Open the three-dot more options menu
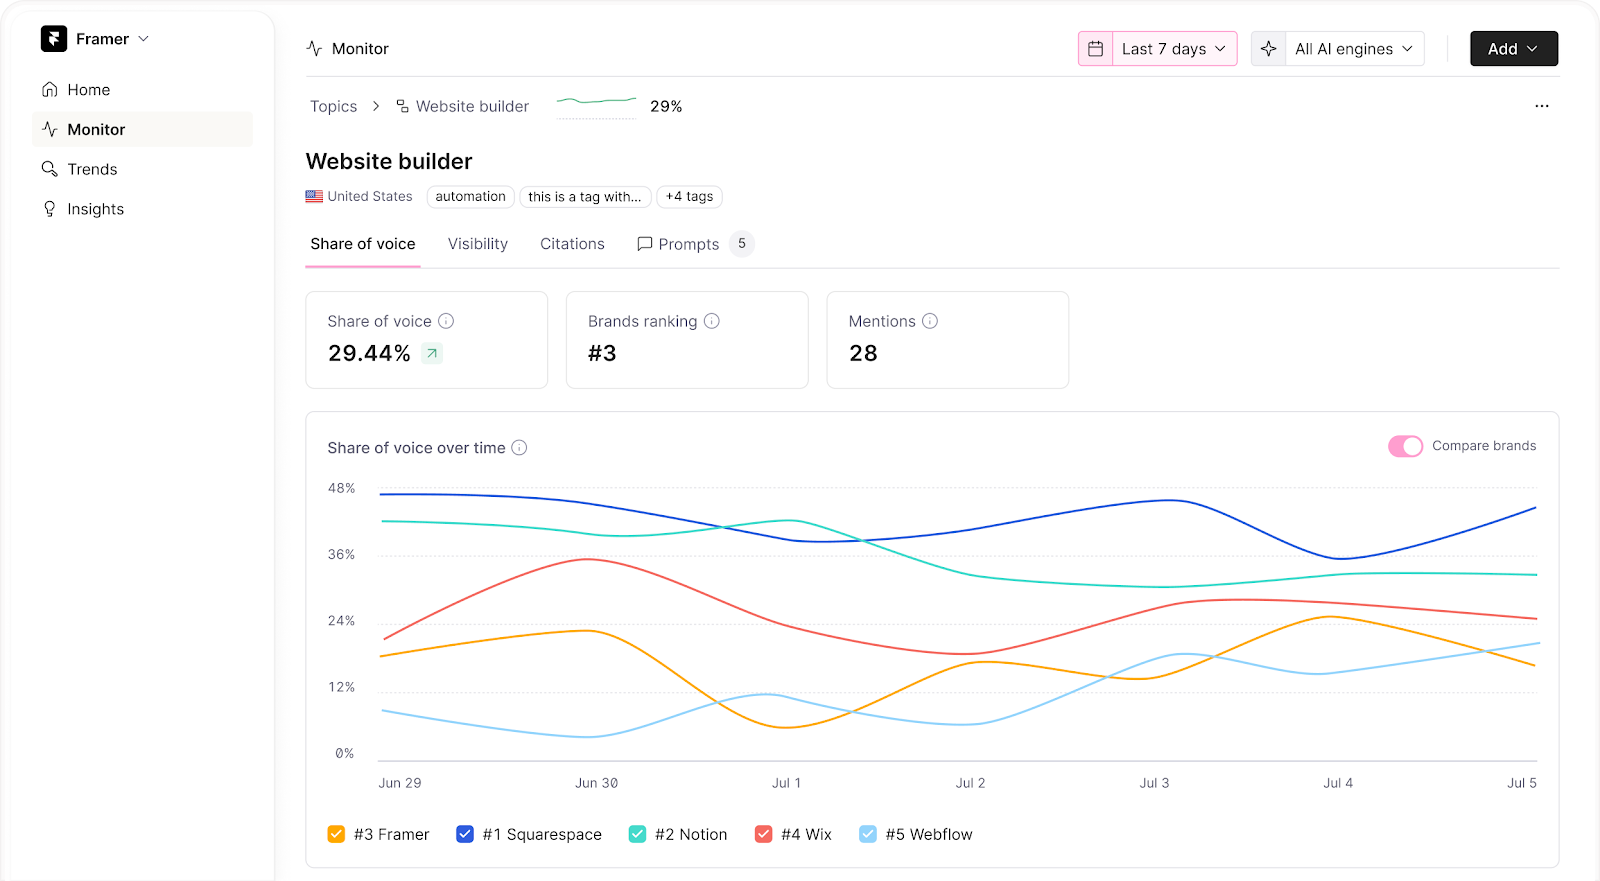Viewport: 1600px width, 881px height. click(x=1542, y=106)
